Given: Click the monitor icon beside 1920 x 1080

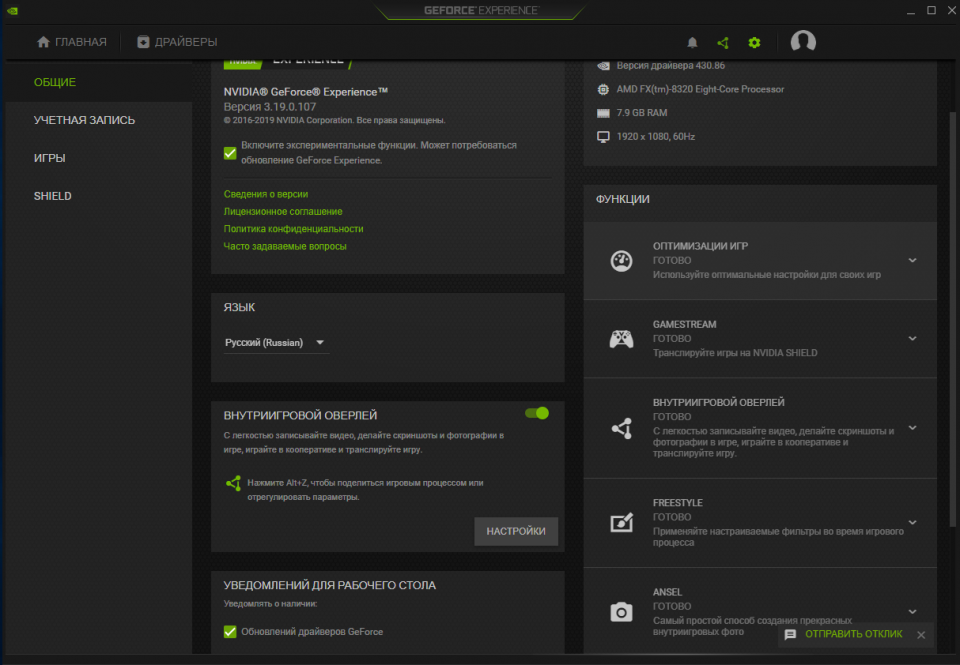Looking at the screenshot, I should (603, 137).
